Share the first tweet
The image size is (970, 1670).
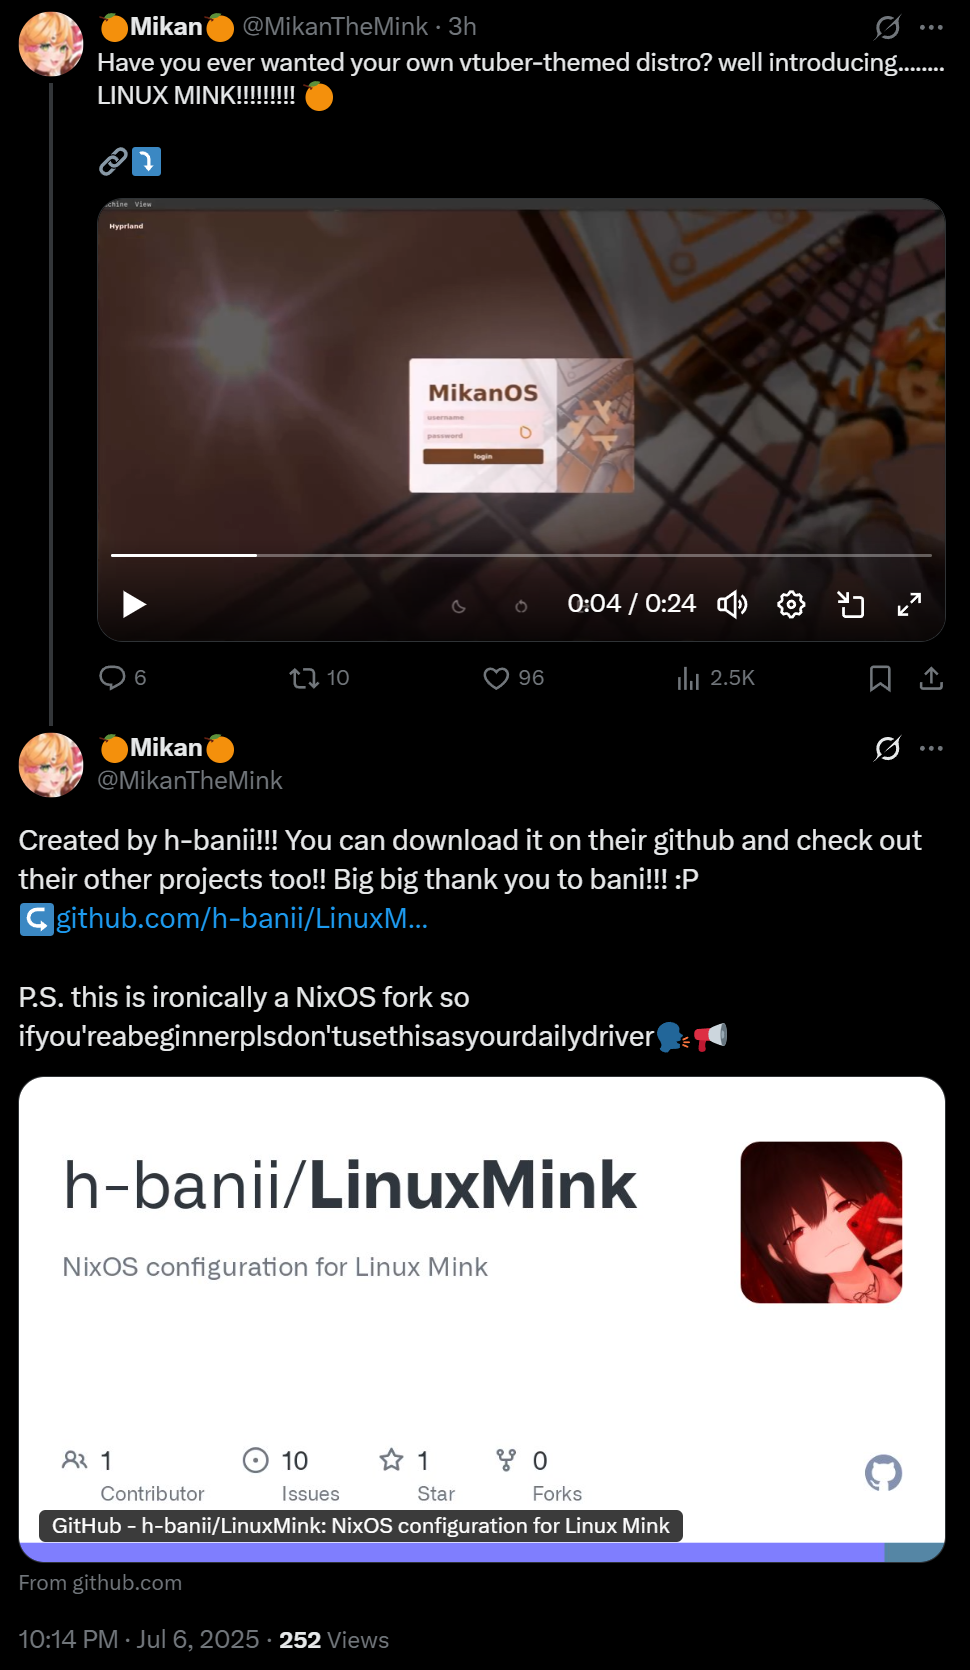tap(931, 678)
